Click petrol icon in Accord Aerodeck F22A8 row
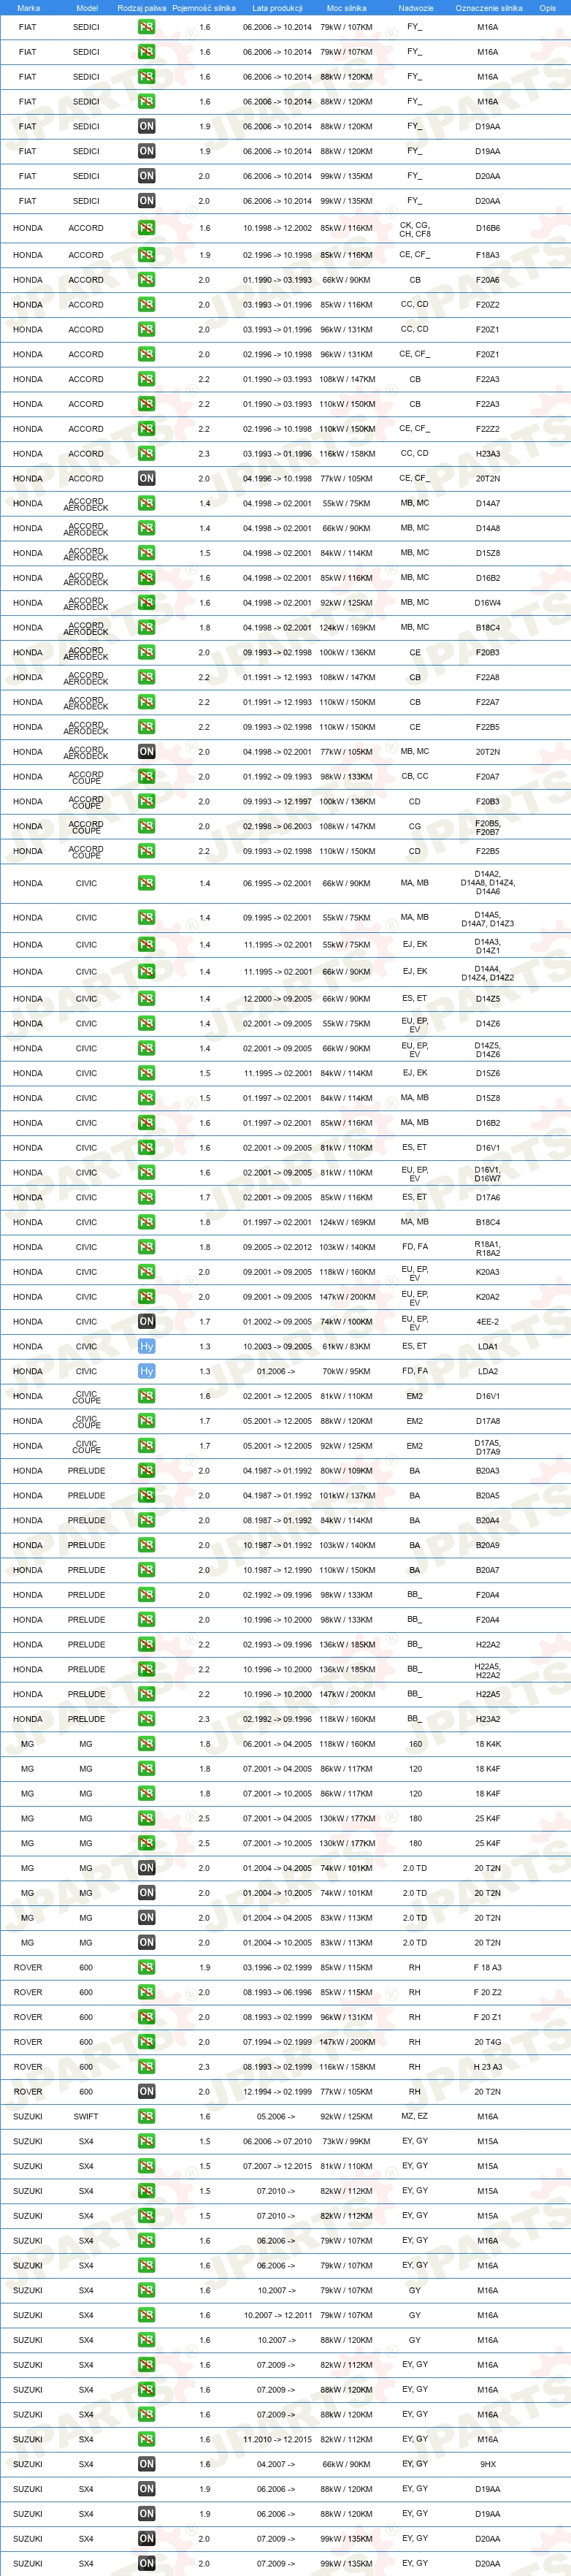Viewport: 571px width, 2576px height. [x=146, y=678]
